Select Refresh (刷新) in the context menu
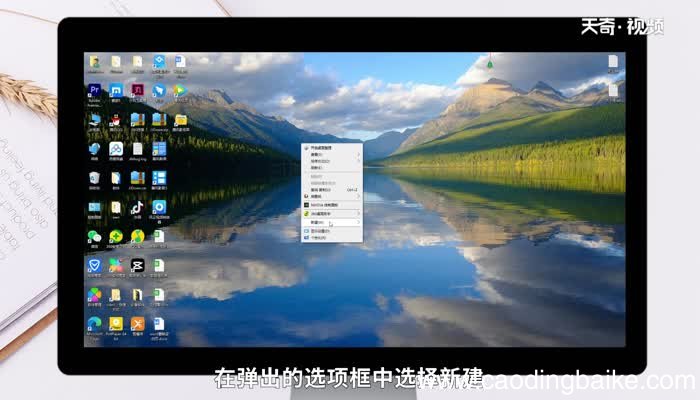 332,167
